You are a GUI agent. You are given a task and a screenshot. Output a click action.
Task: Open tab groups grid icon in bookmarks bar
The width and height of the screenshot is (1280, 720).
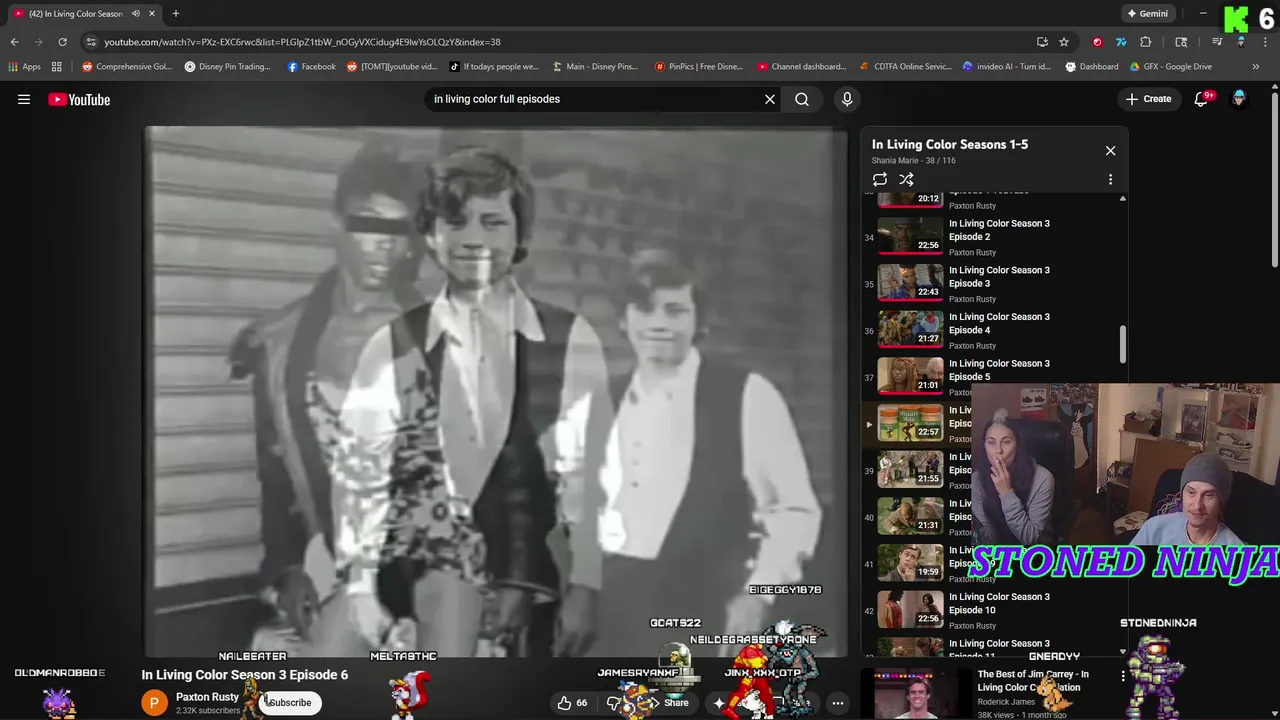pyautogui.click(x=57, y=67)
